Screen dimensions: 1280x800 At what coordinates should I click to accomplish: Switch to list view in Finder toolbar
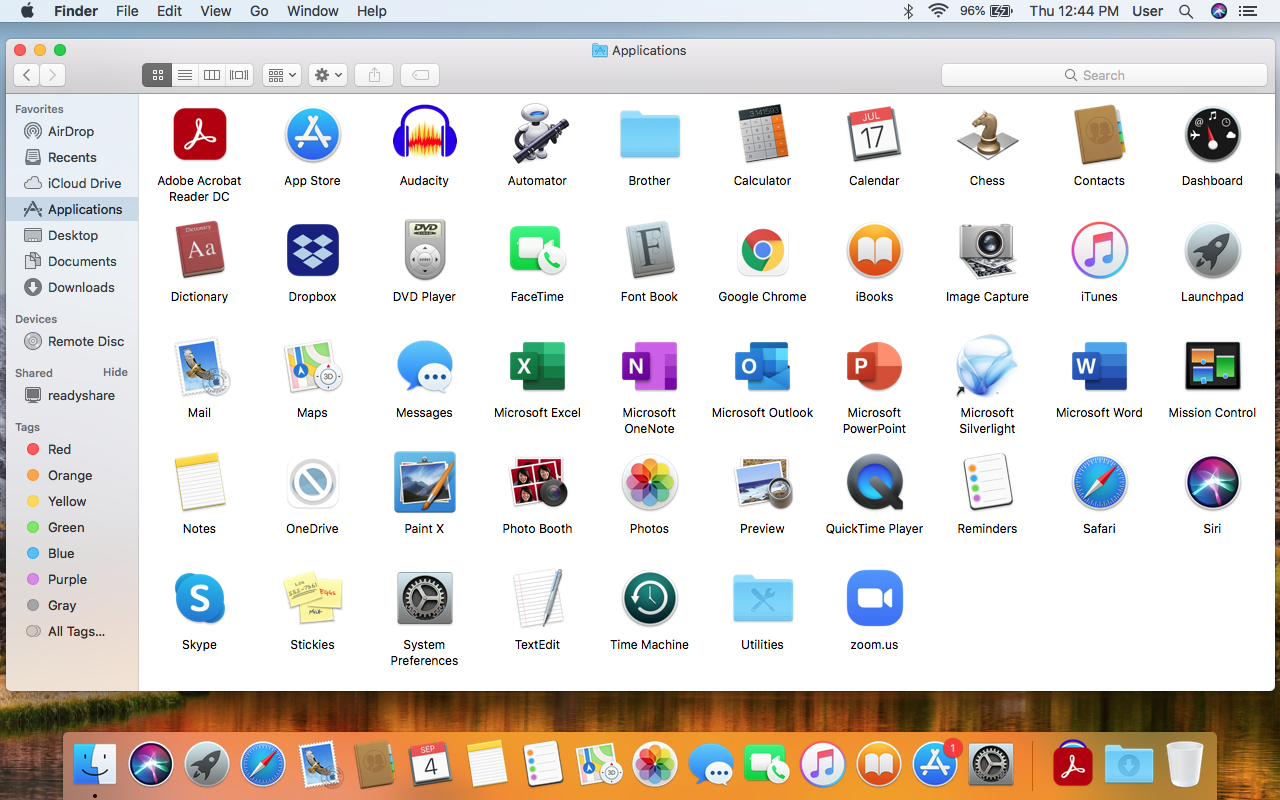click(184, 75)
